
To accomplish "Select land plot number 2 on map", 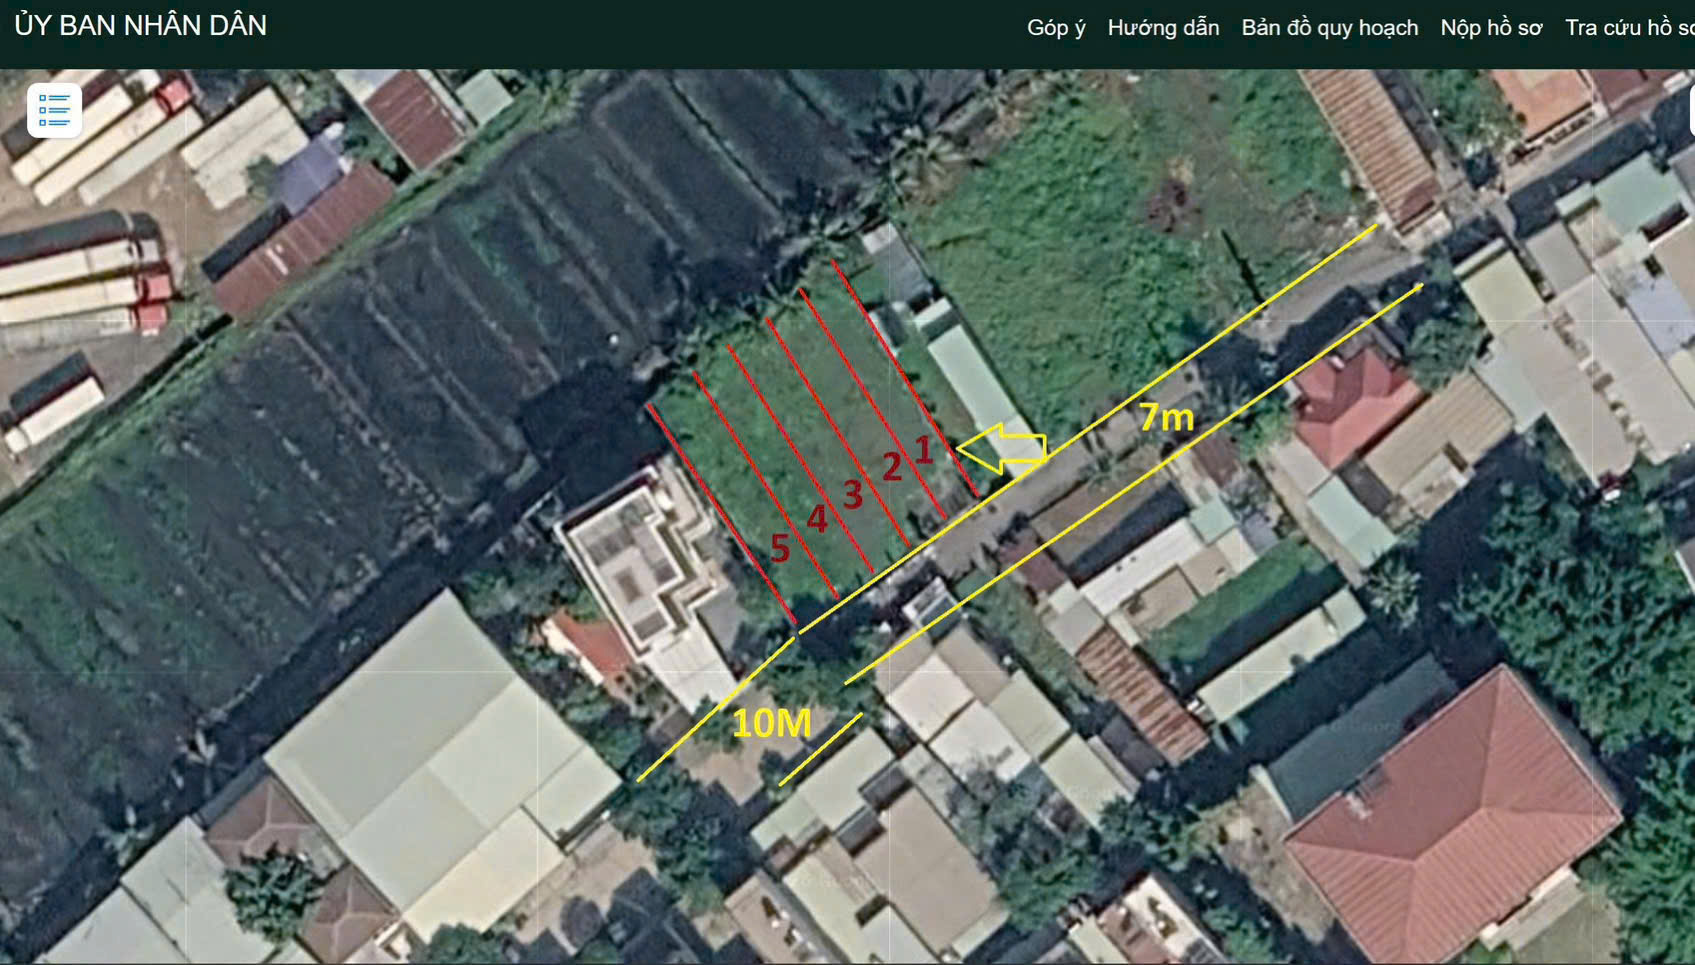I will (x=891, y=467).
